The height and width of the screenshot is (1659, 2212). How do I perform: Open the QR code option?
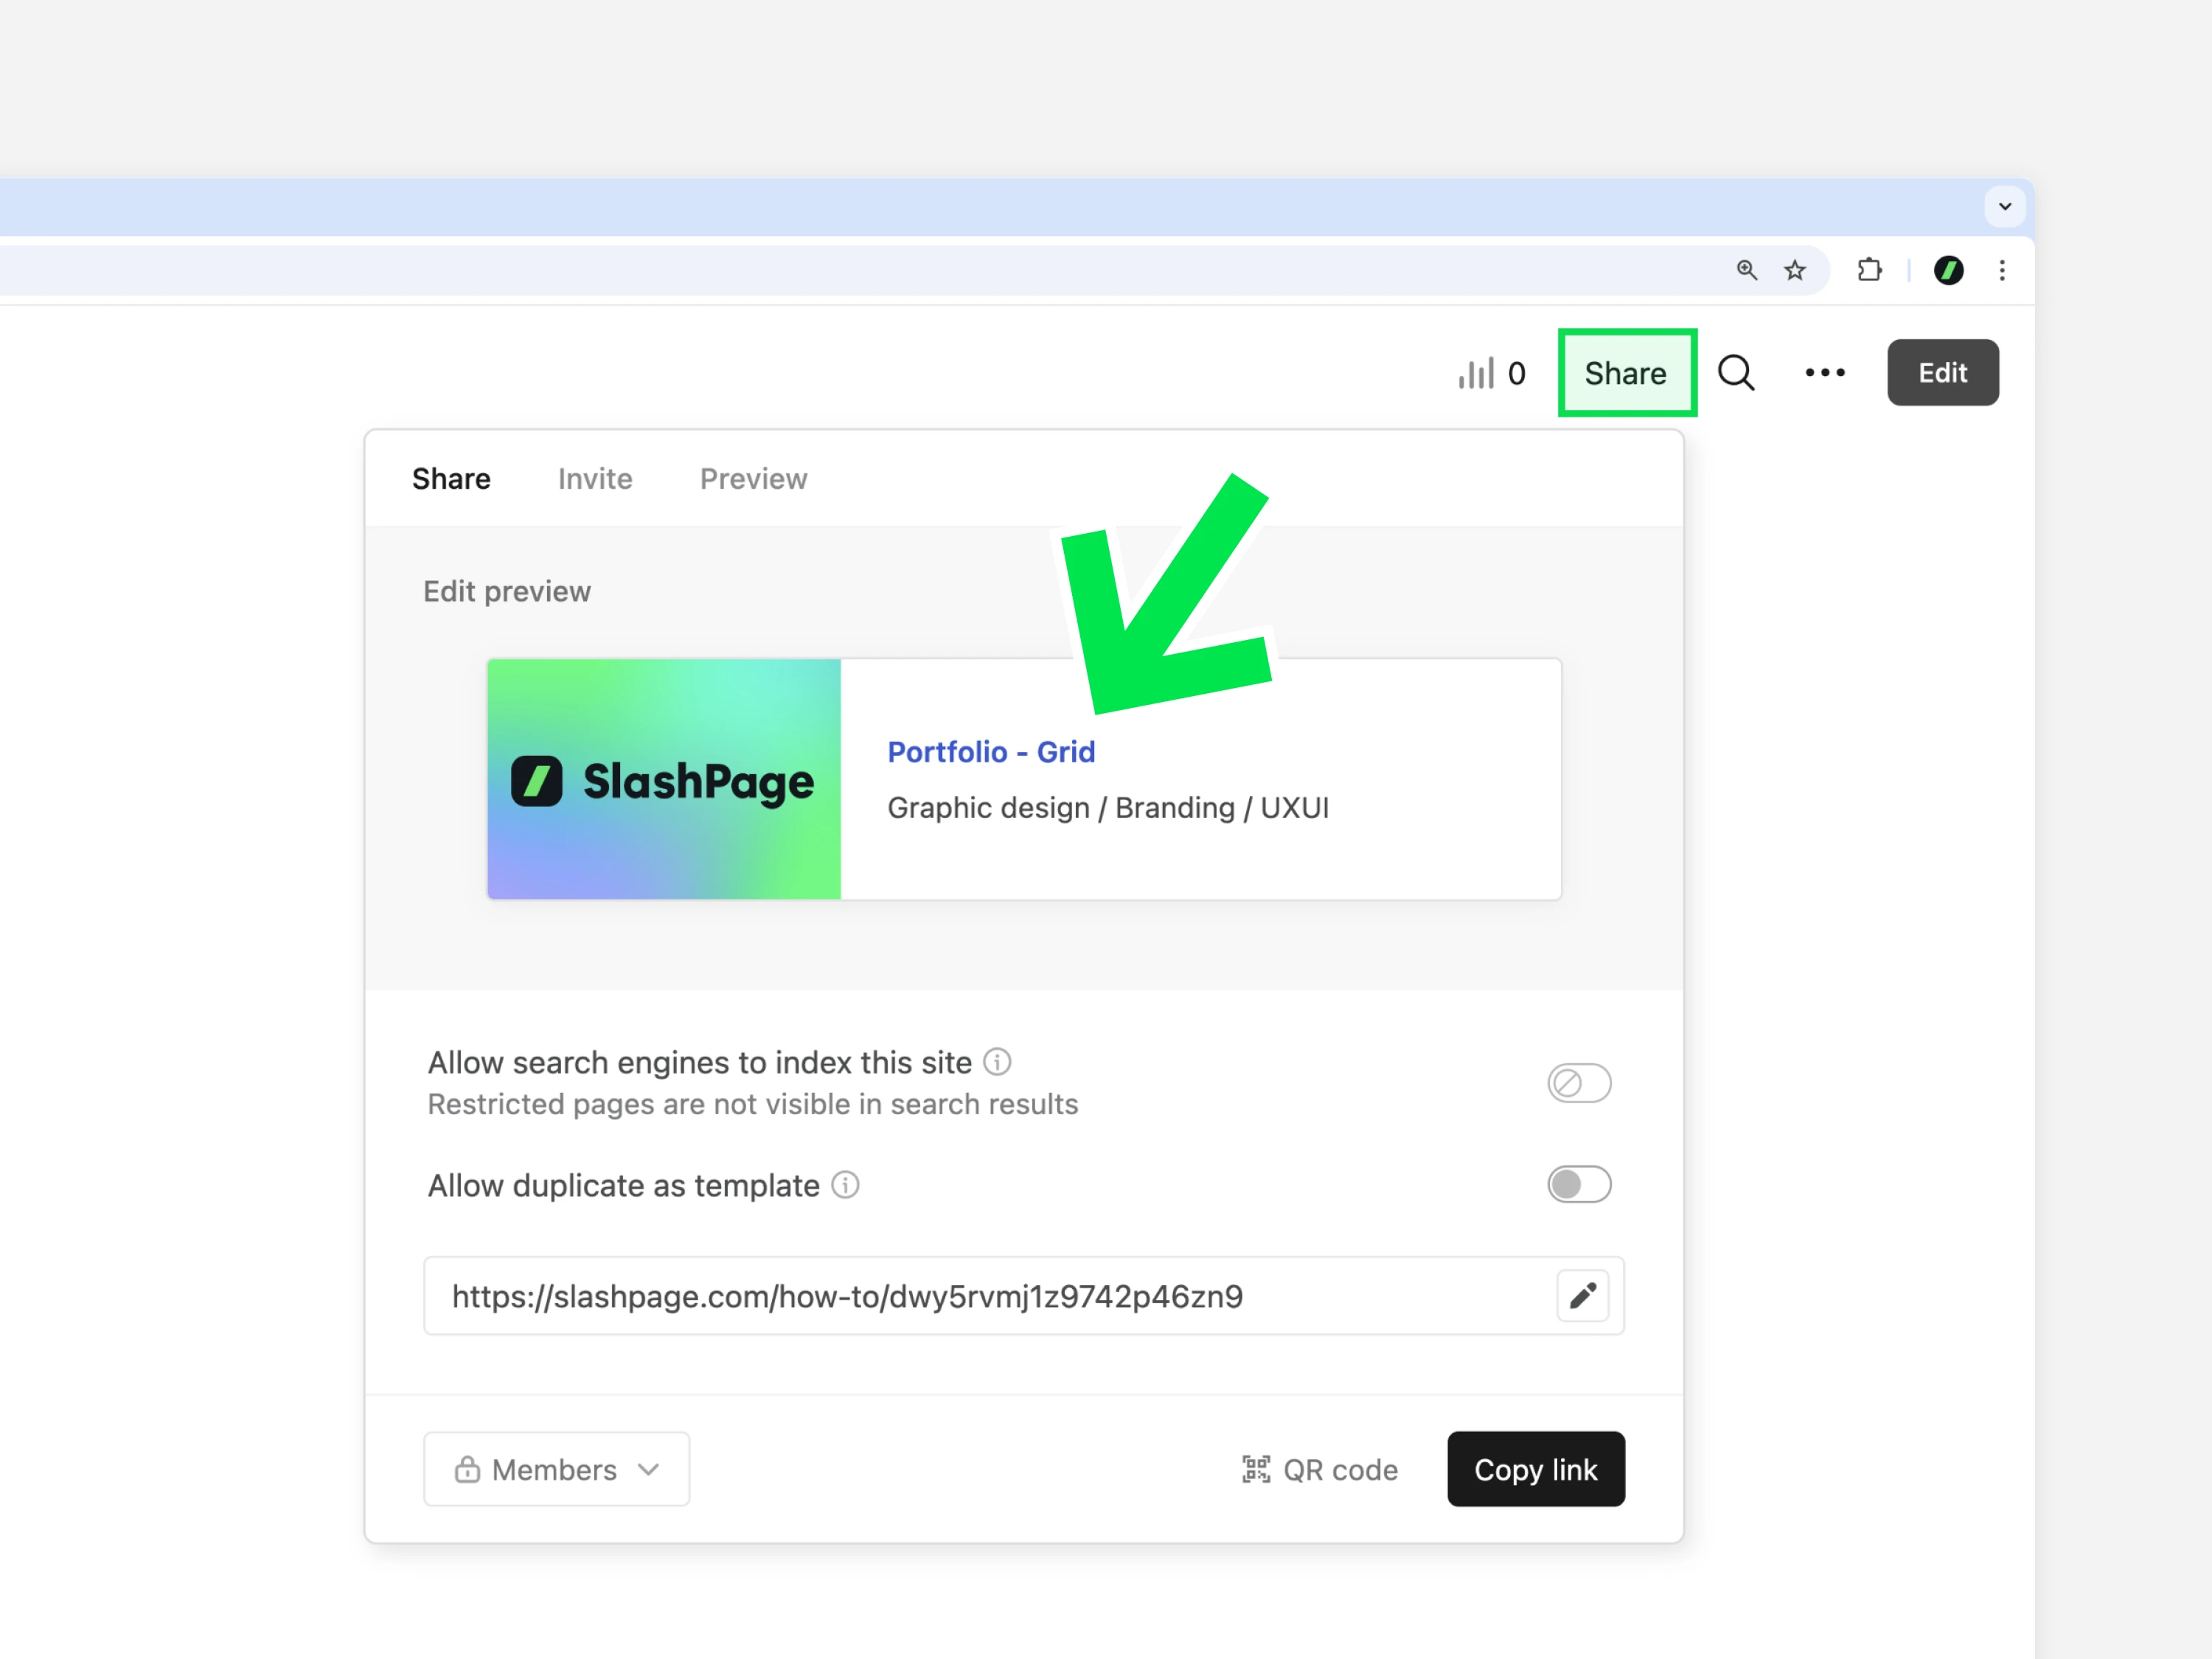pyautogui.click(x=1319, y=1469)
